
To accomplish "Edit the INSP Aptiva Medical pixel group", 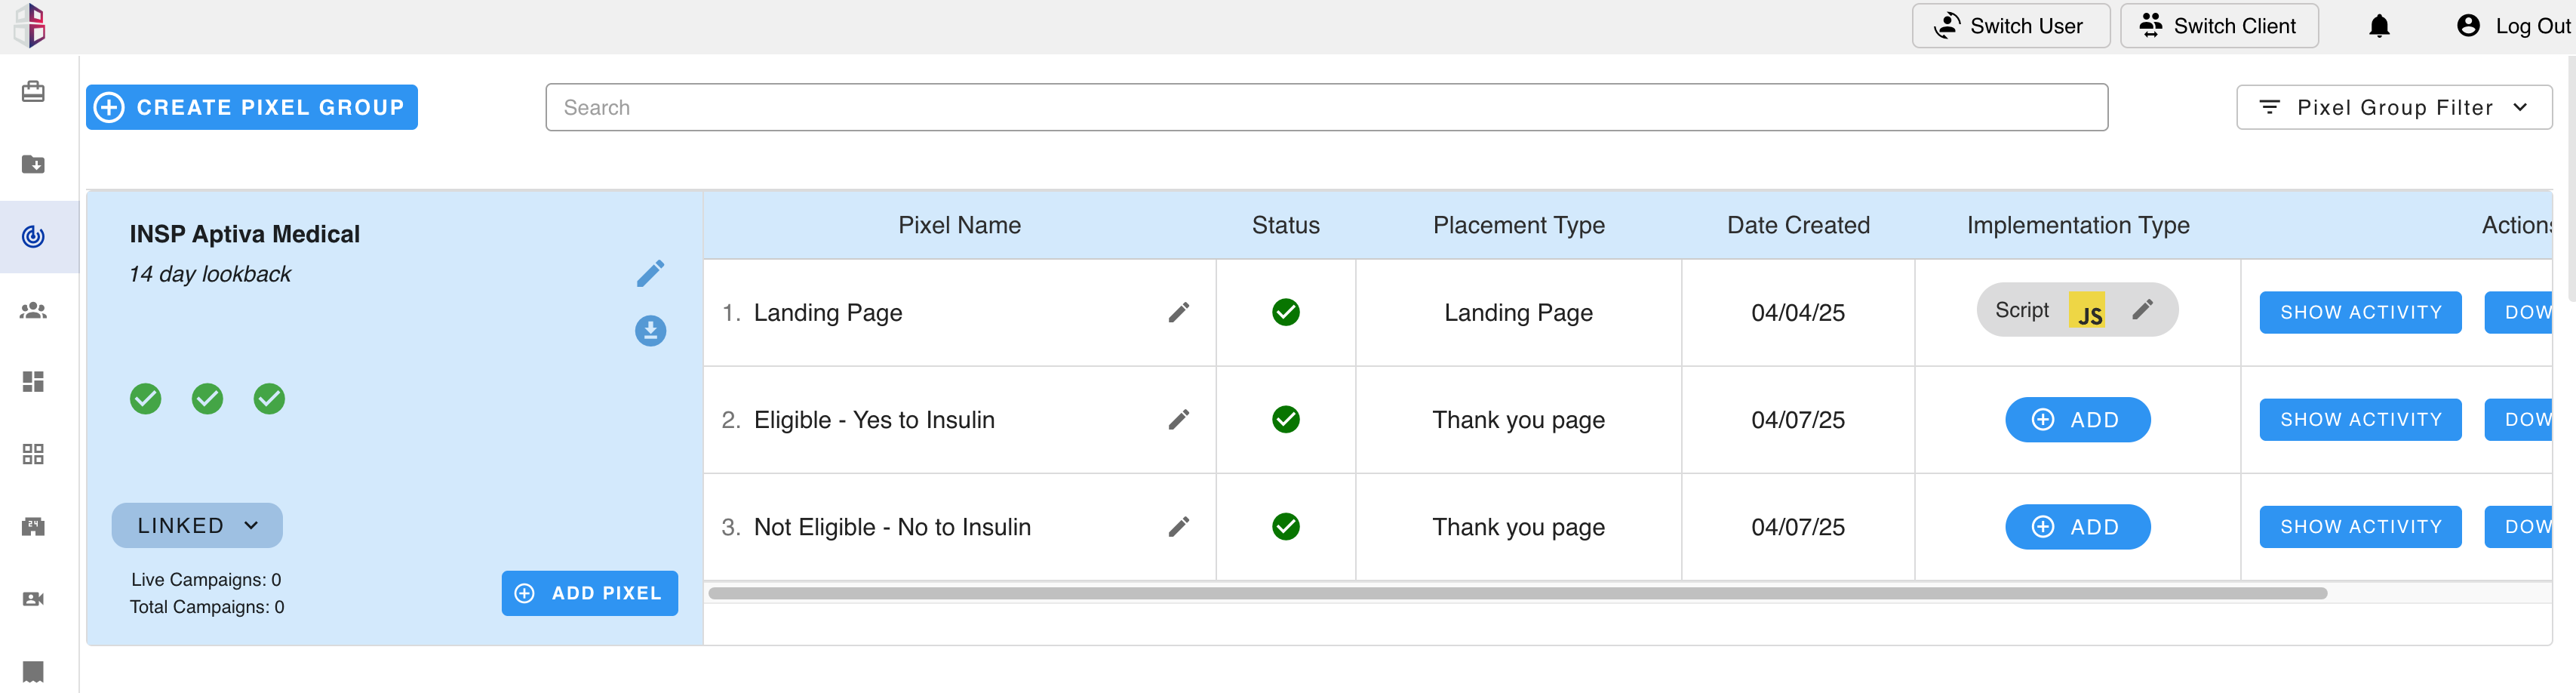I will pyautogui.click(x=650, y=274).
